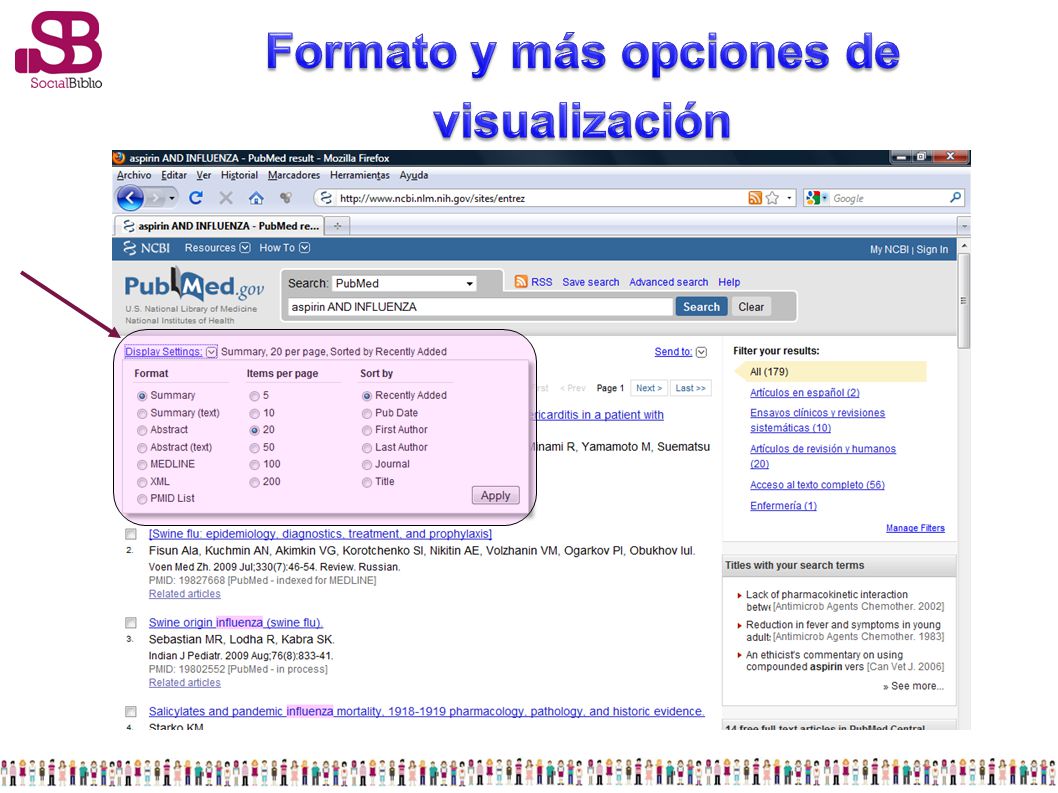The height and width of the screenshot is (793, 1058).
Task: Click the Save search link
Action: [x=590, y=282]
